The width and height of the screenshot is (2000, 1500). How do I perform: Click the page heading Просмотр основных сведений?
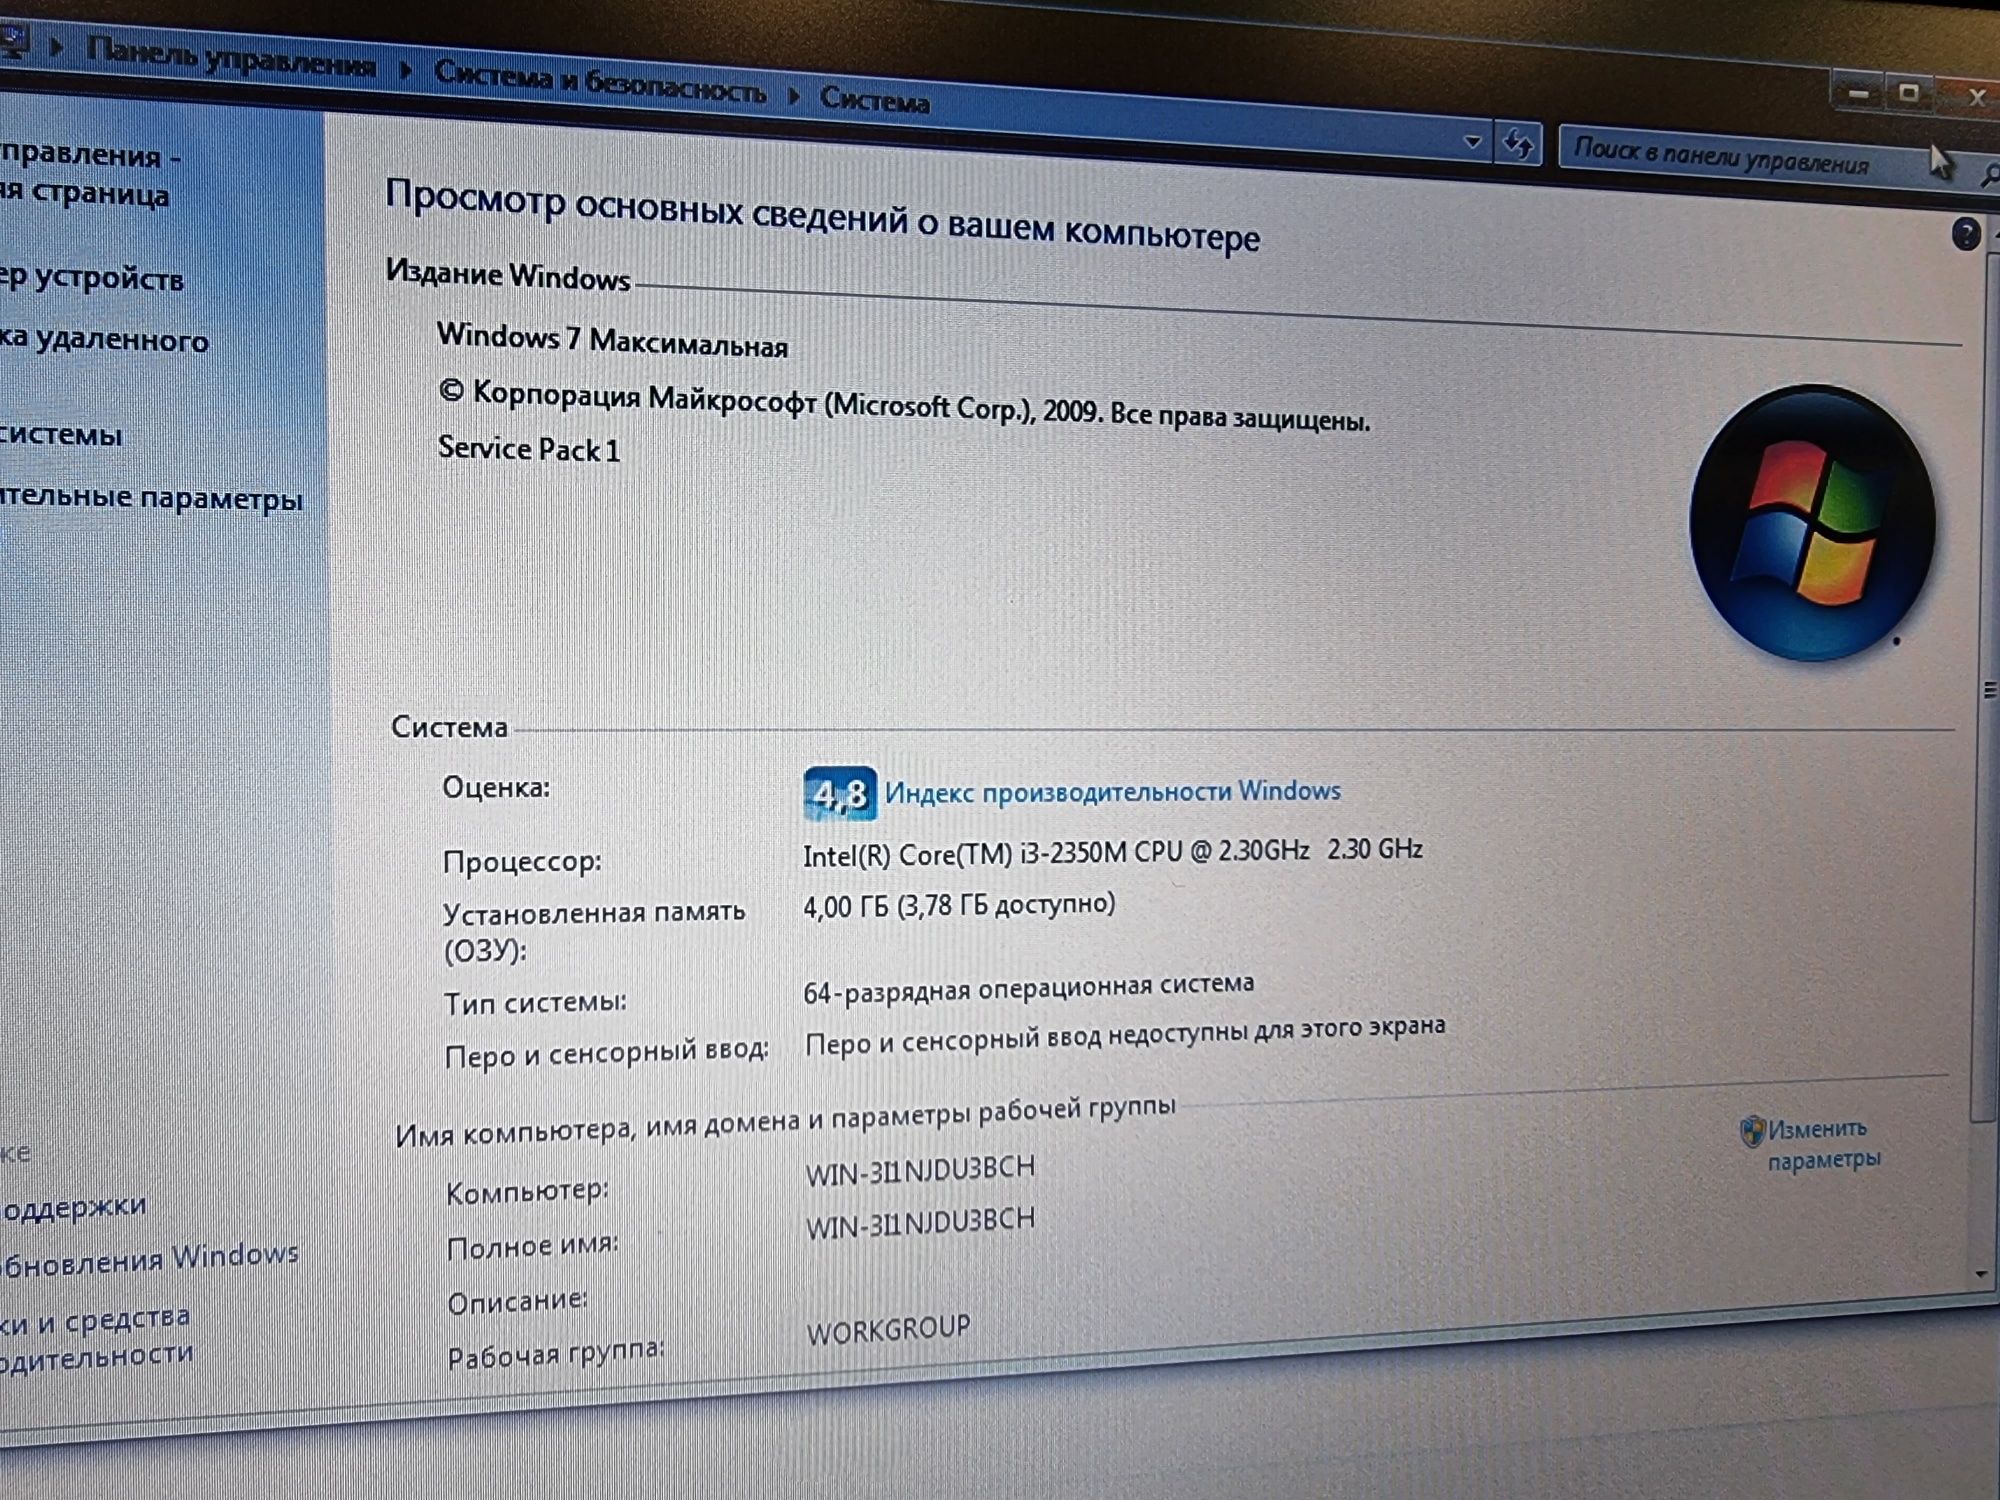[822, 214]
